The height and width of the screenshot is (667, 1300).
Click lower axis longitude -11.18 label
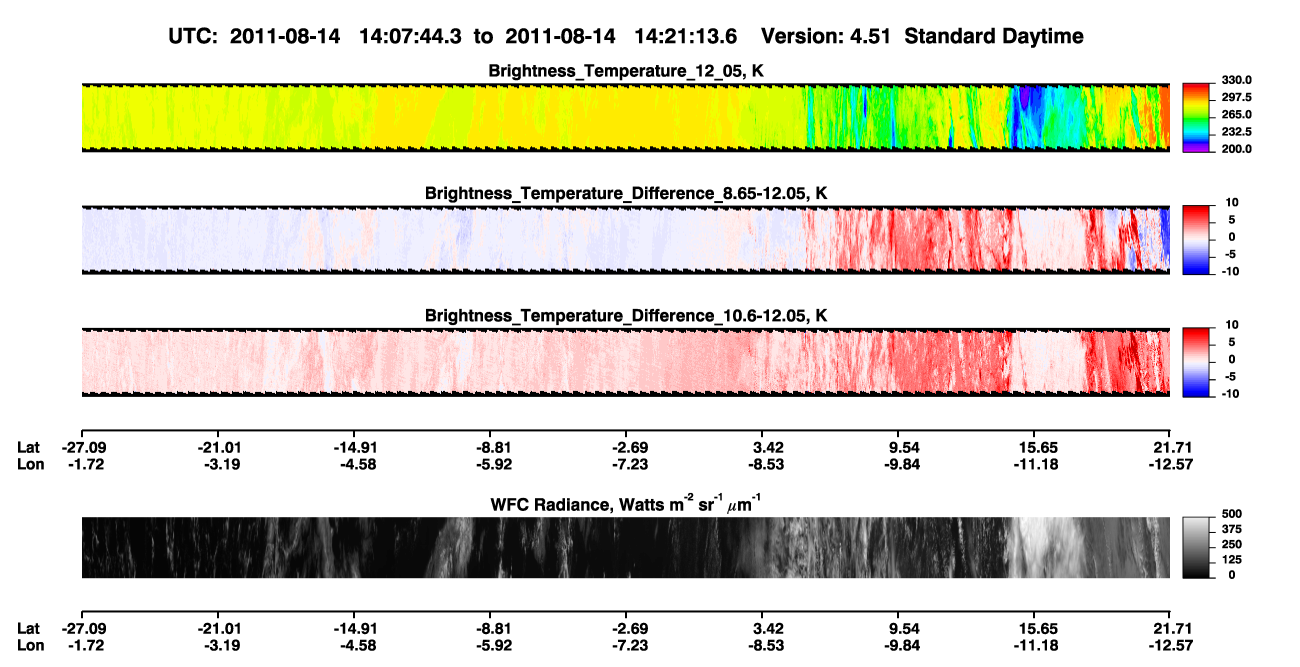click(x=1034, y=644)
